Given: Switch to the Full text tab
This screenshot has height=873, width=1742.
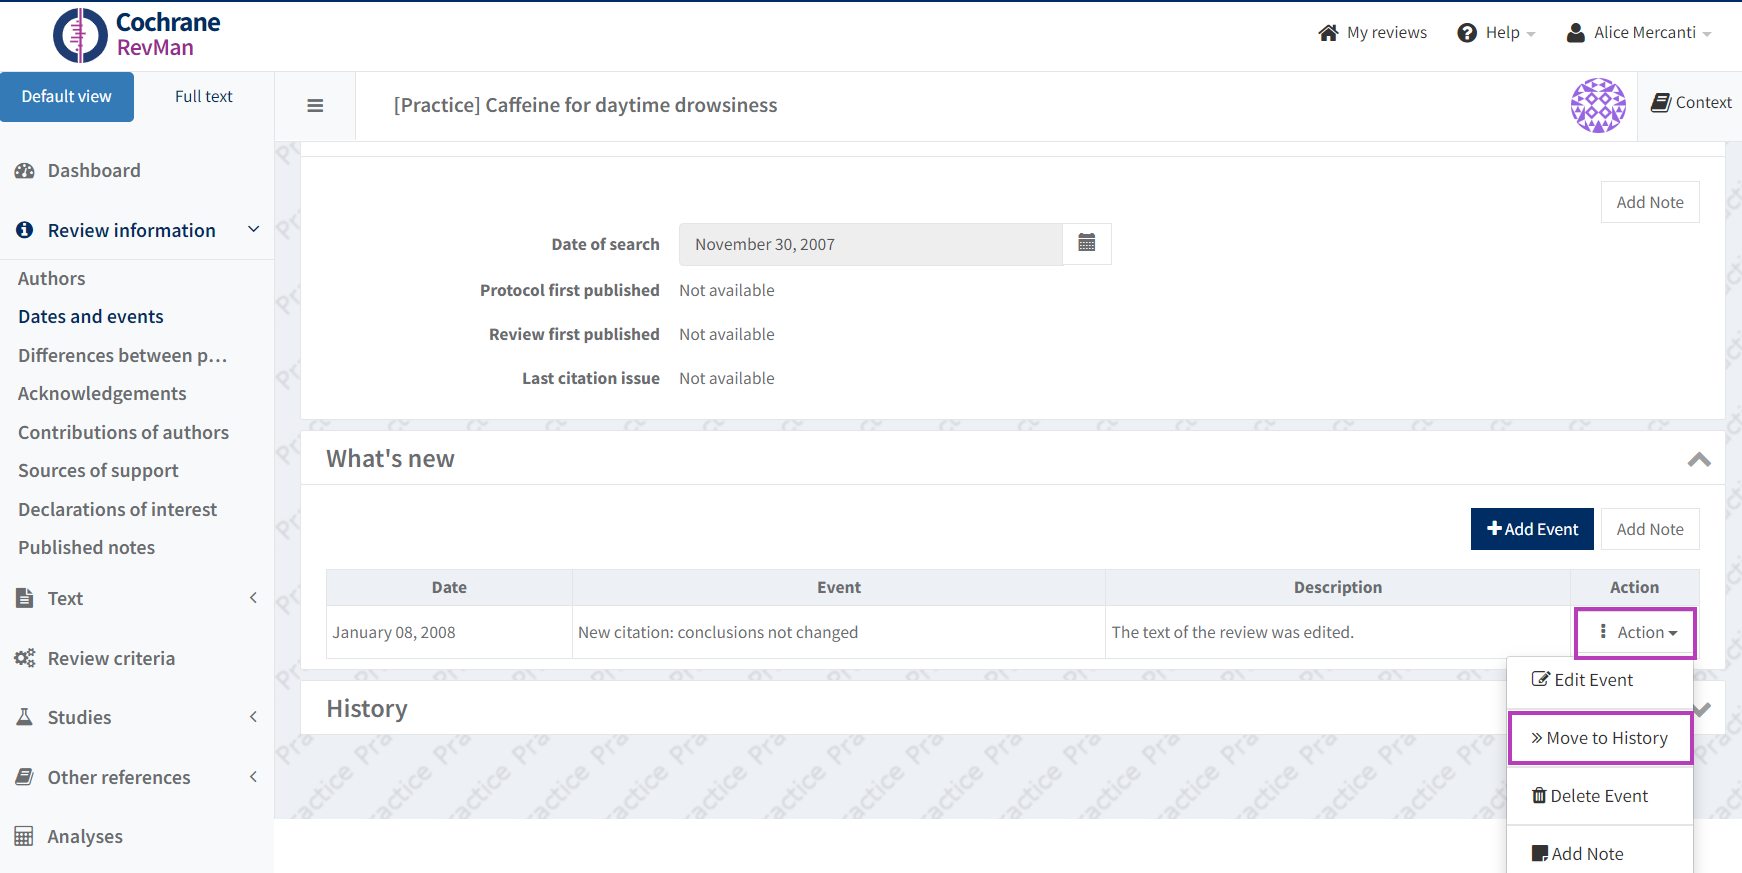Looking at the screenshot, I should point(203,97).
